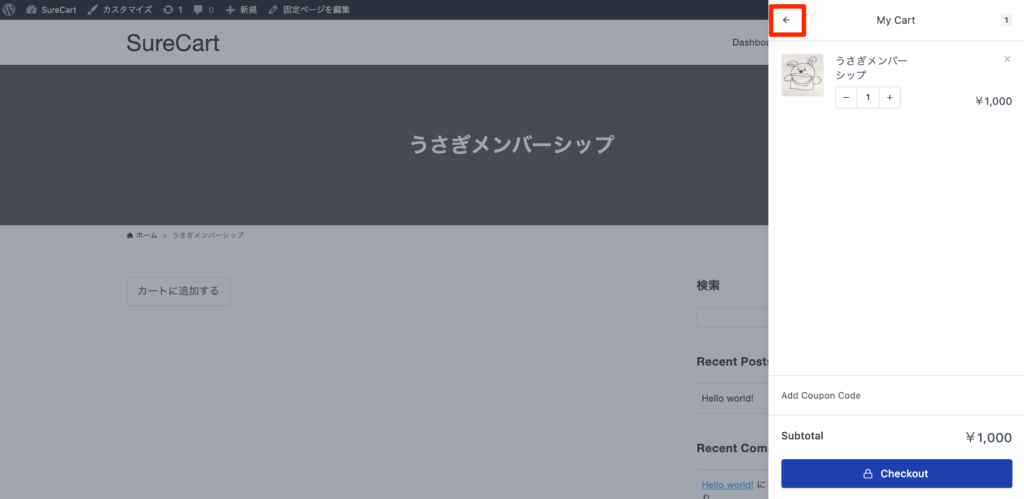Open the 新規 menu in the admin bar

tap(241, 10)
